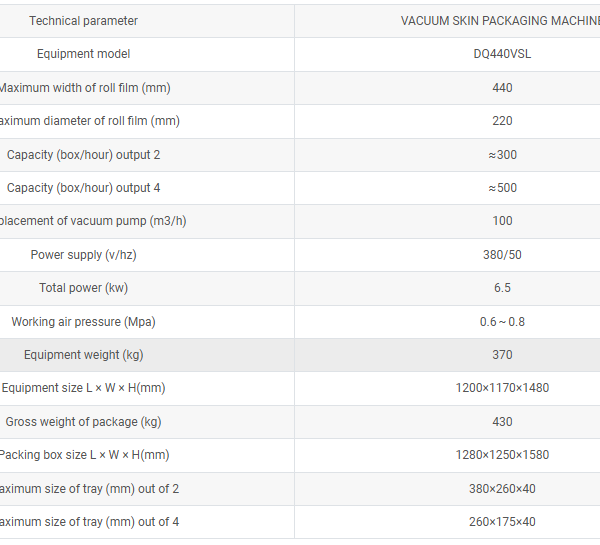Image resolution: width=600 pixels, height=545 pixels.
Task: Click the "VACUUM SKIN PACKAGING MACHINE" header cell
Action: click(499, 21)
